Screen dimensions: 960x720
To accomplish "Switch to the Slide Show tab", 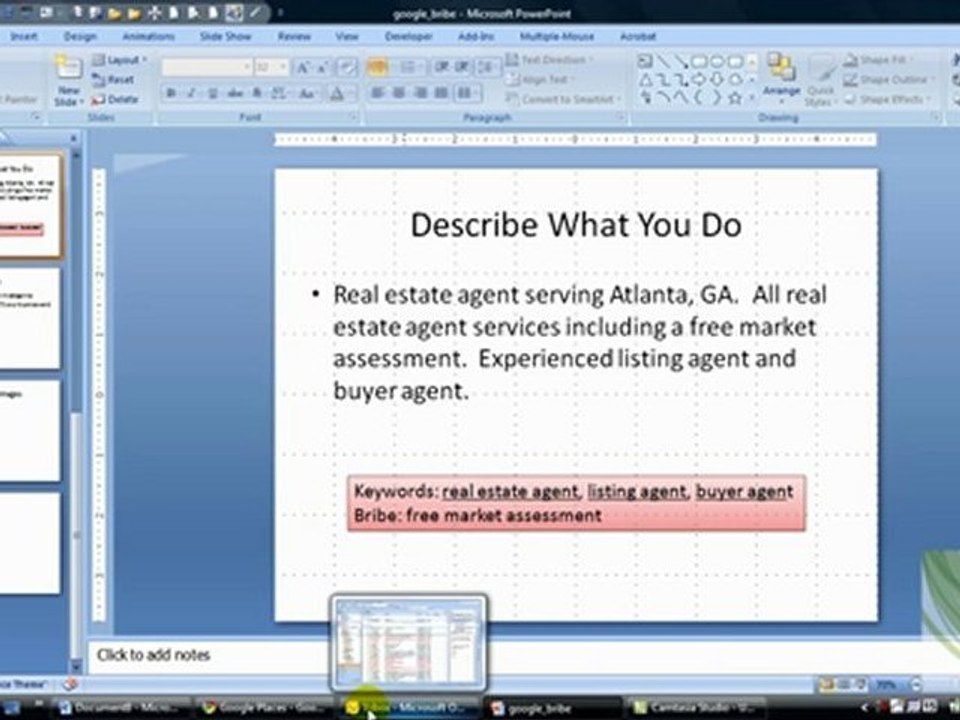I will pos(225,36).
